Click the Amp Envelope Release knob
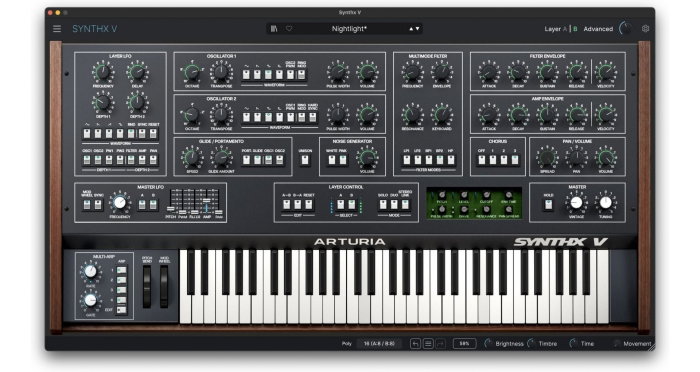The image size is (700, 372). [x=576, y=115]
